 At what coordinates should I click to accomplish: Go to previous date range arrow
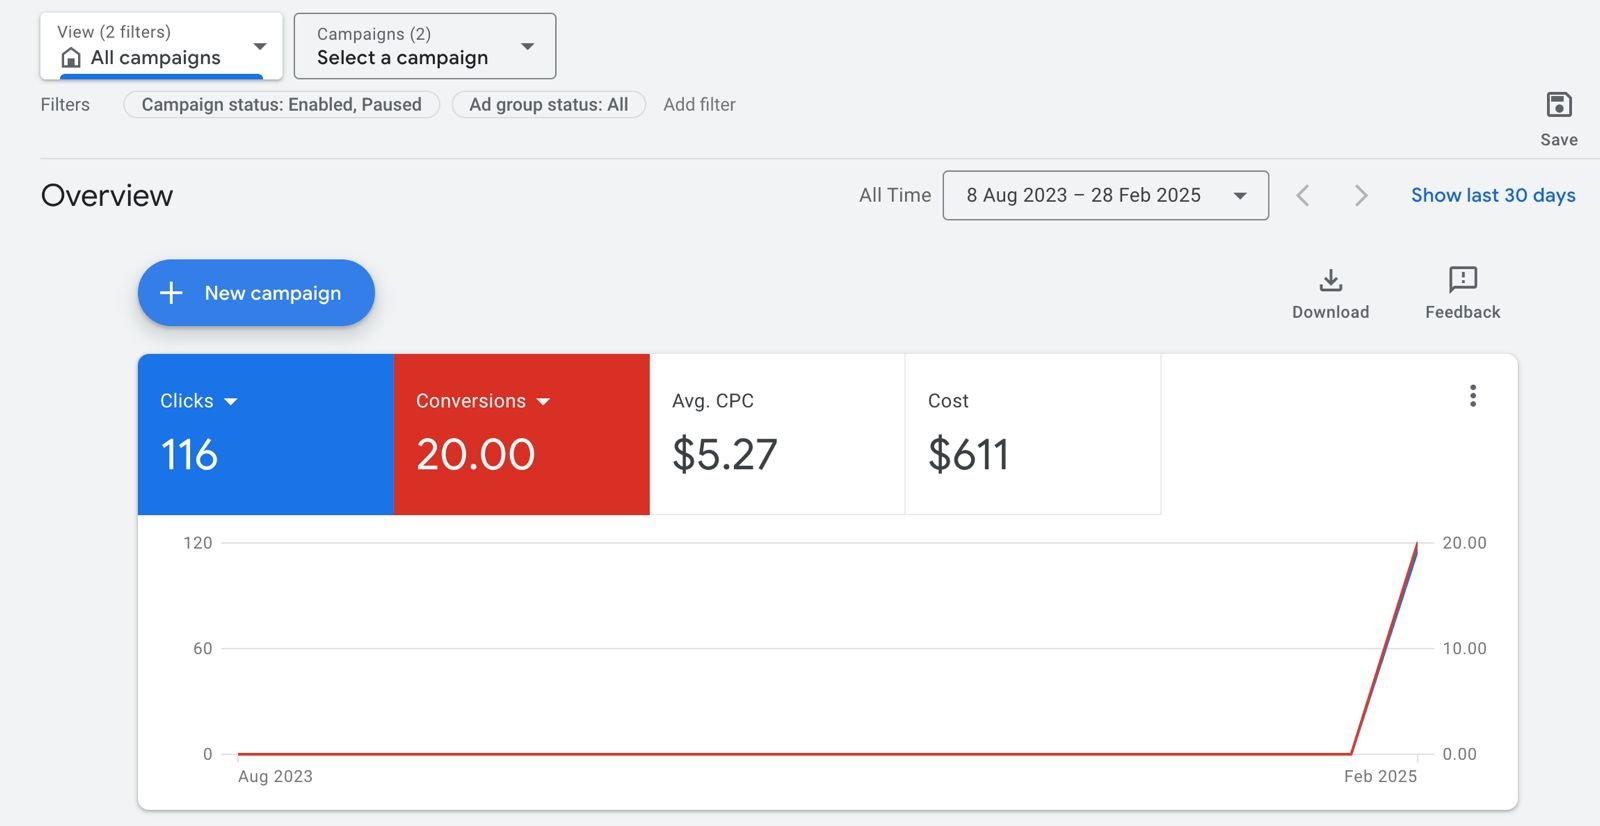coord(1302,196)
